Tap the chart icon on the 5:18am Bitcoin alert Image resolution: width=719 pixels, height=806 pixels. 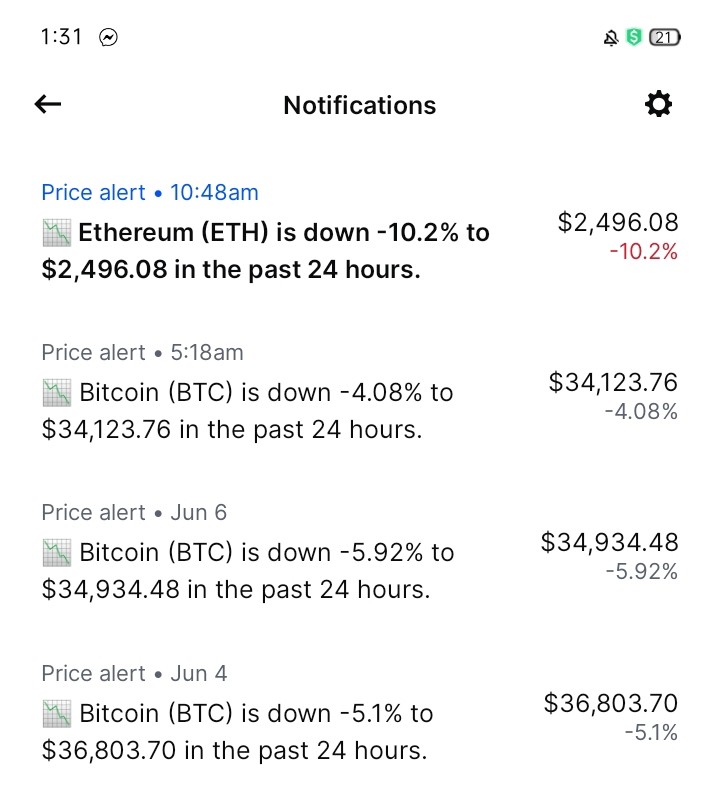point(57,393)
